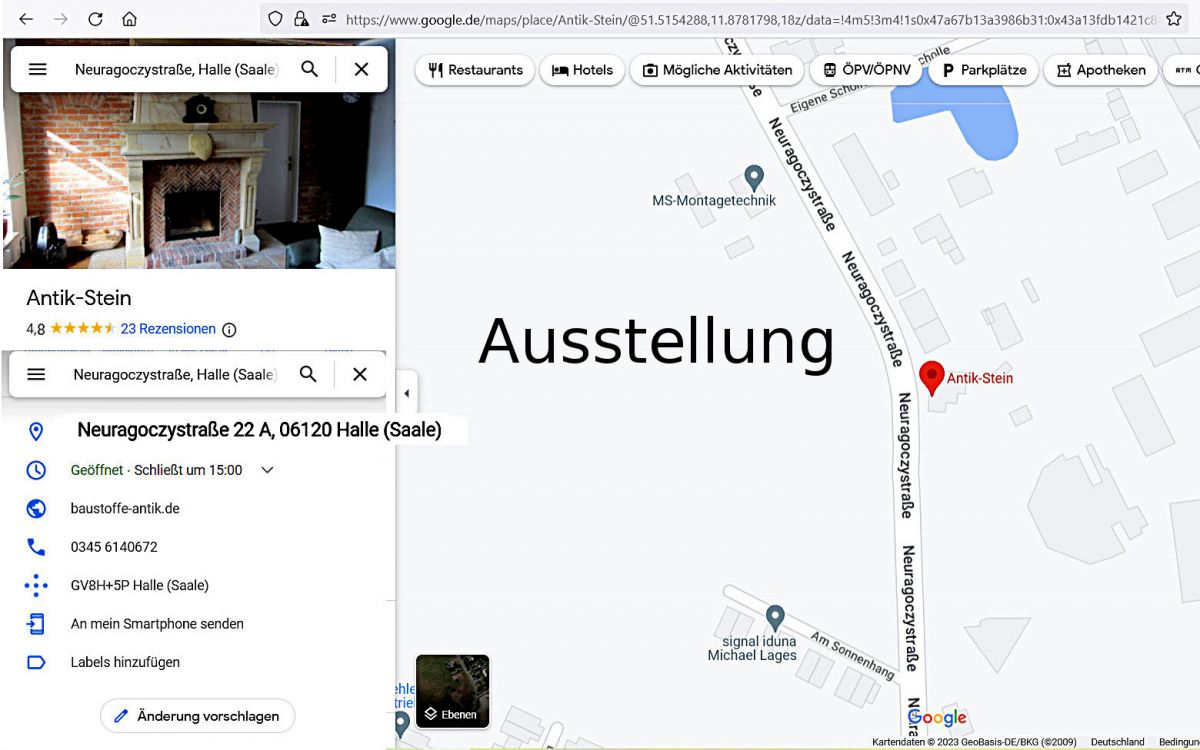The image size is (1200, 750).
Task: Open the 23 Rezensionen reviews link
Action: tap(168, 329)
